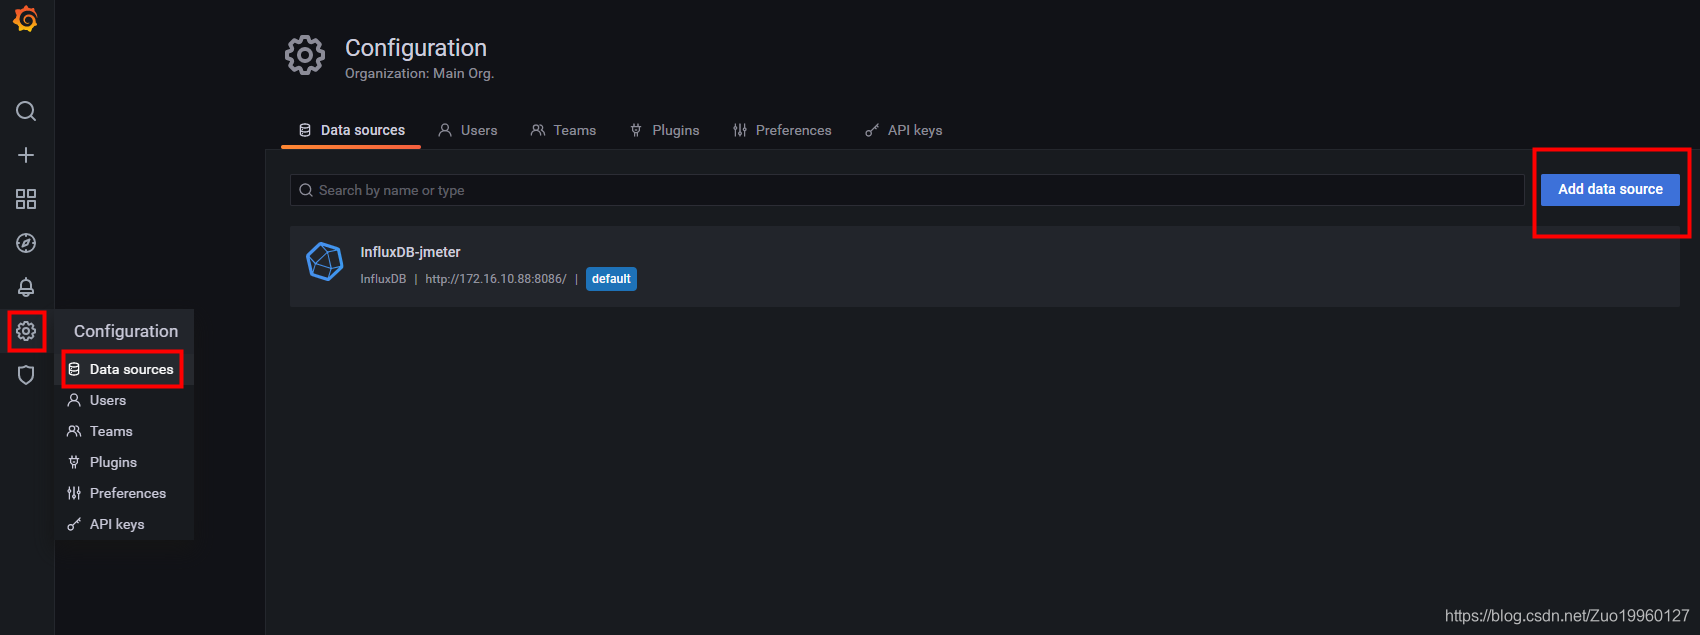Click the Add data source button
Screen dimensions: 1700x635
point(1610,190)
